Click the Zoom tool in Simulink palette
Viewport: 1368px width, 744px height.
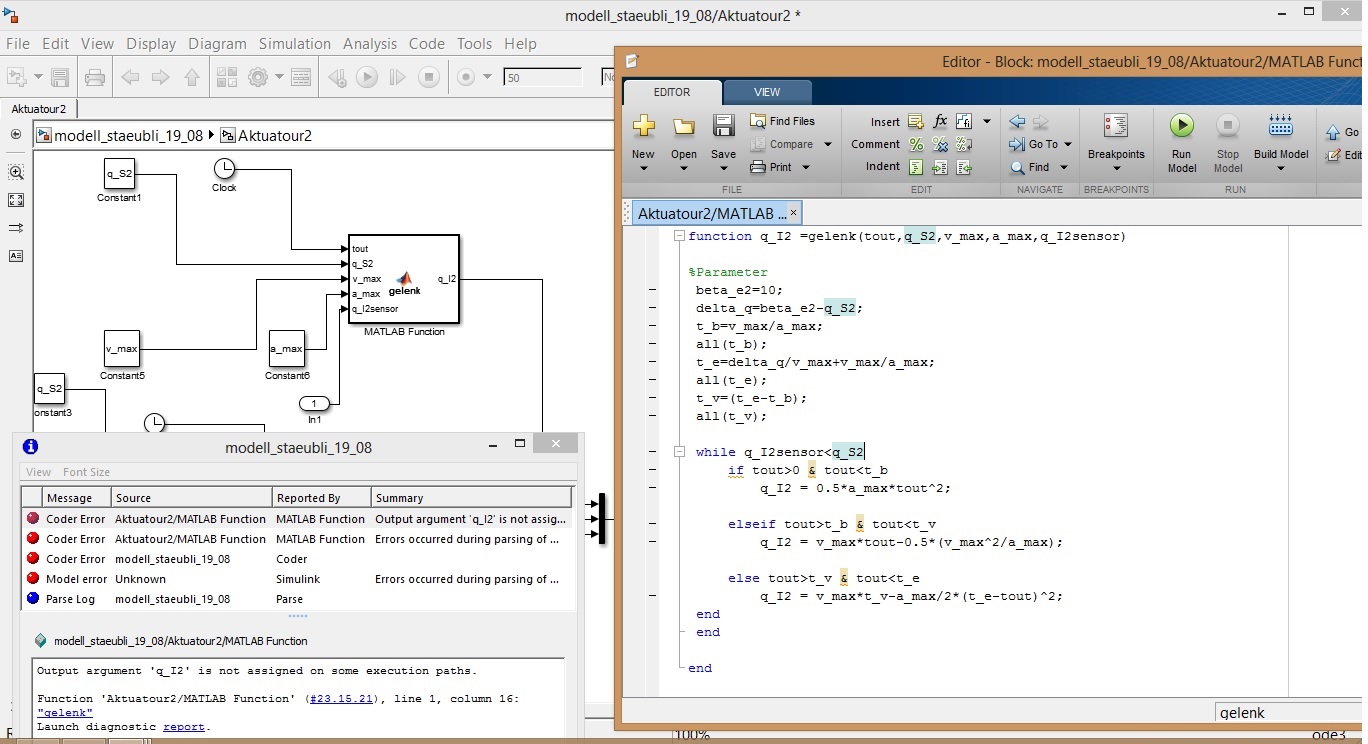click(x=15, y=172)
